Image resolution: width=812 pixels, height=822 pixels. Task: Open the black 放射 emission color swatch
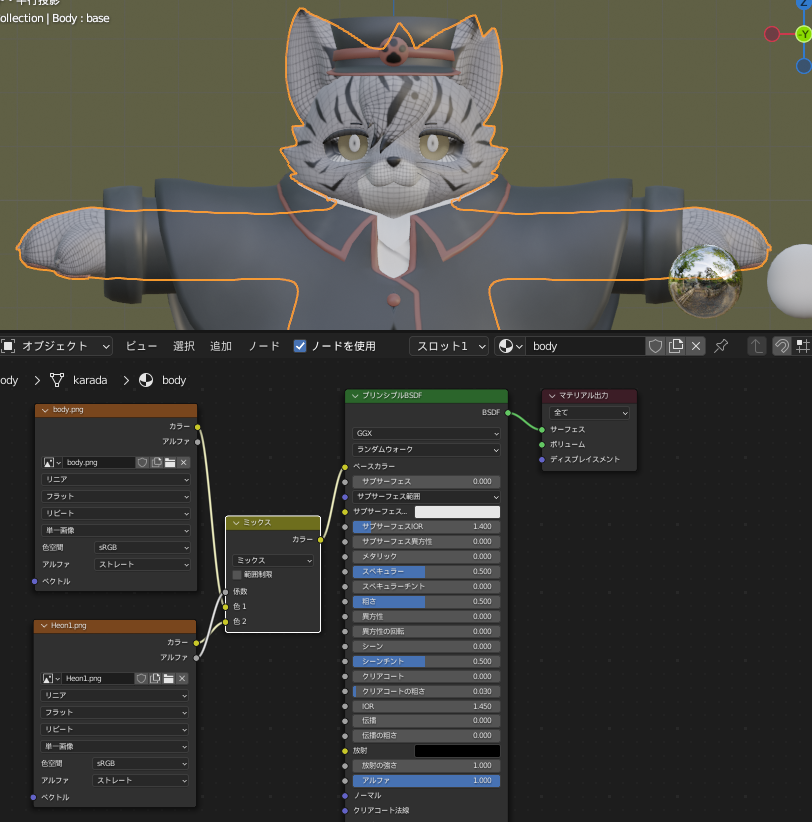457,751
